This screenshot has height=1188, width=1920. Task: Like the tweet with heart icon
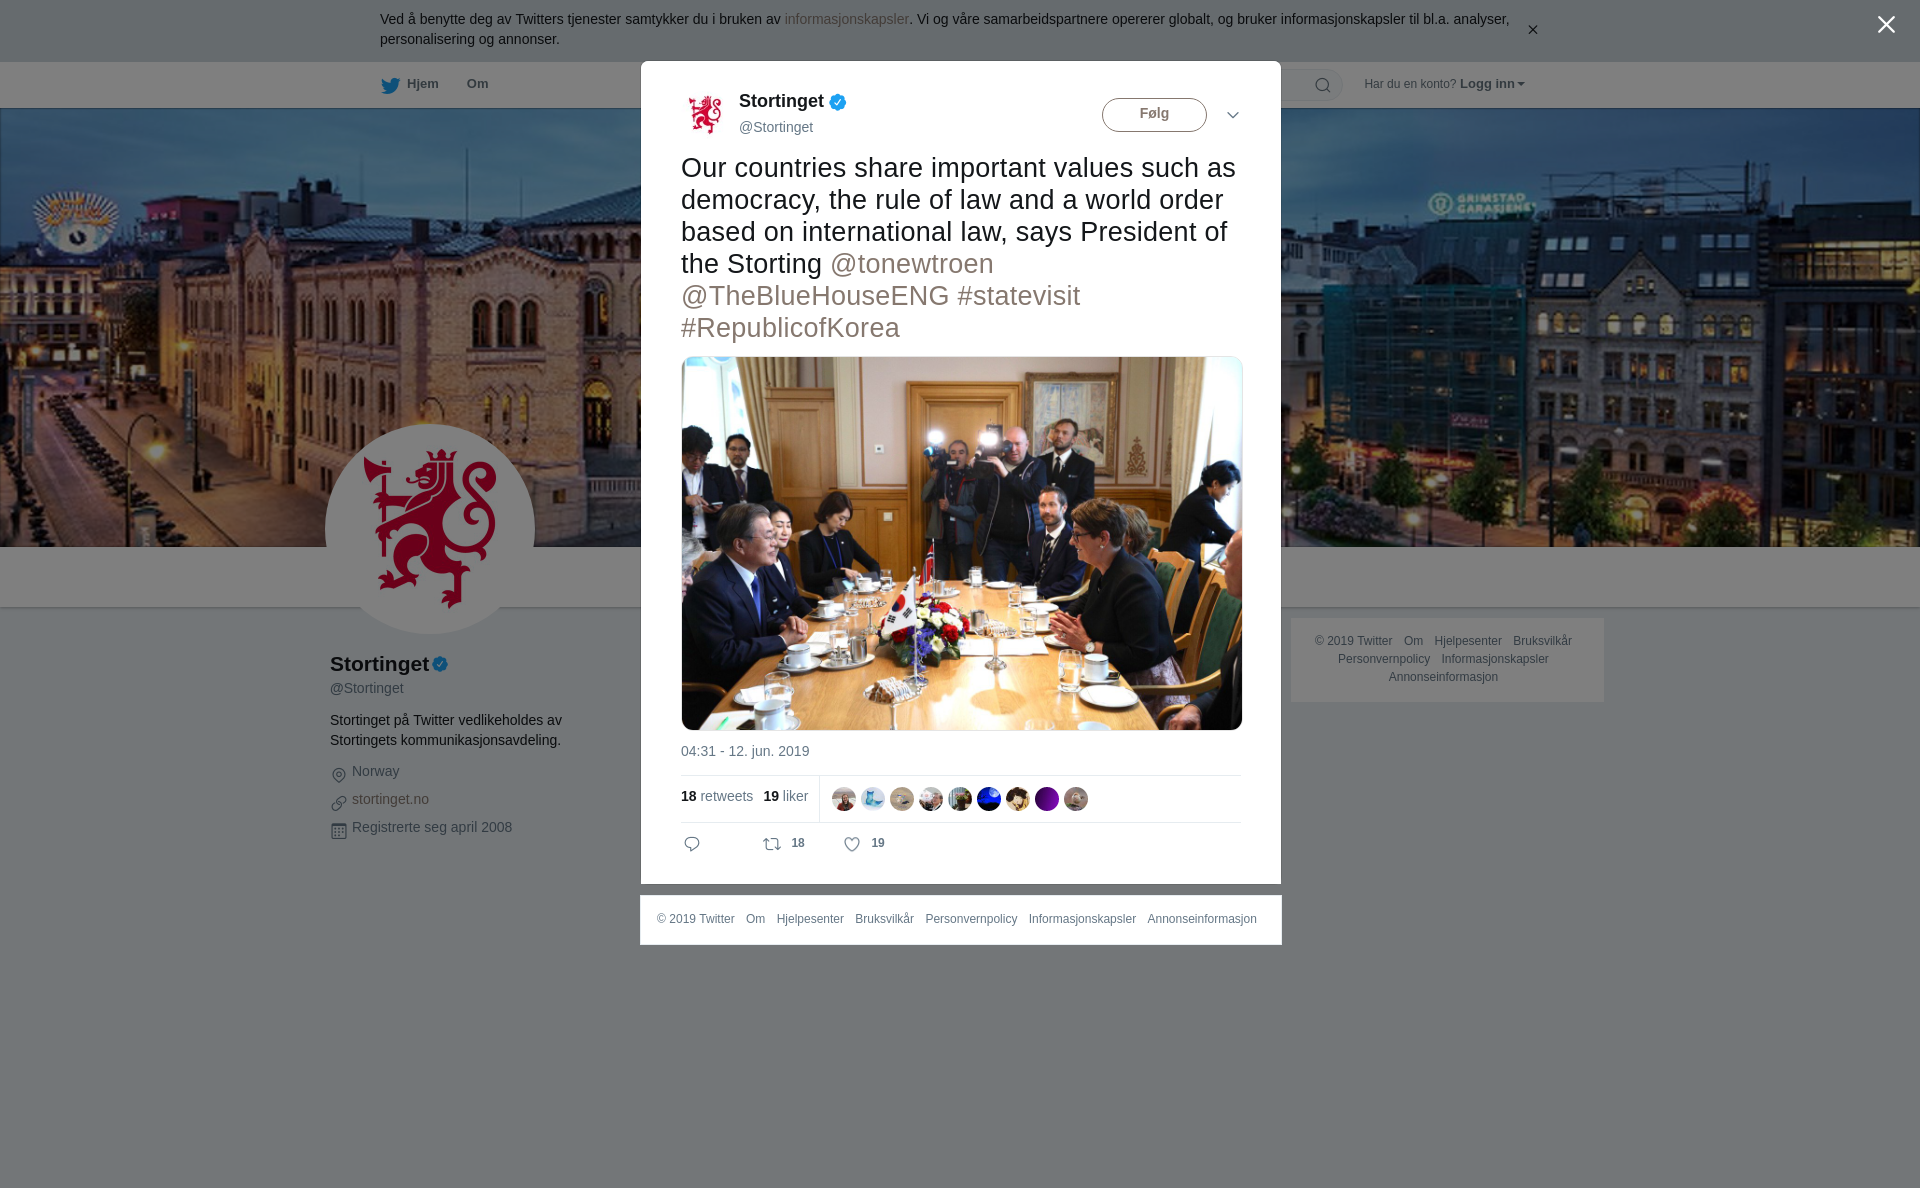point(852,844)
